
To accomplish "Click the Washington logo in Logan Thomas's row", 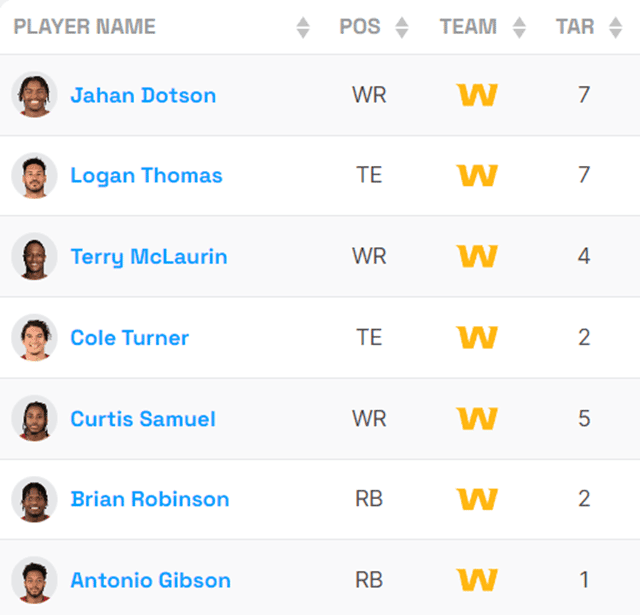I will point(477,176).
